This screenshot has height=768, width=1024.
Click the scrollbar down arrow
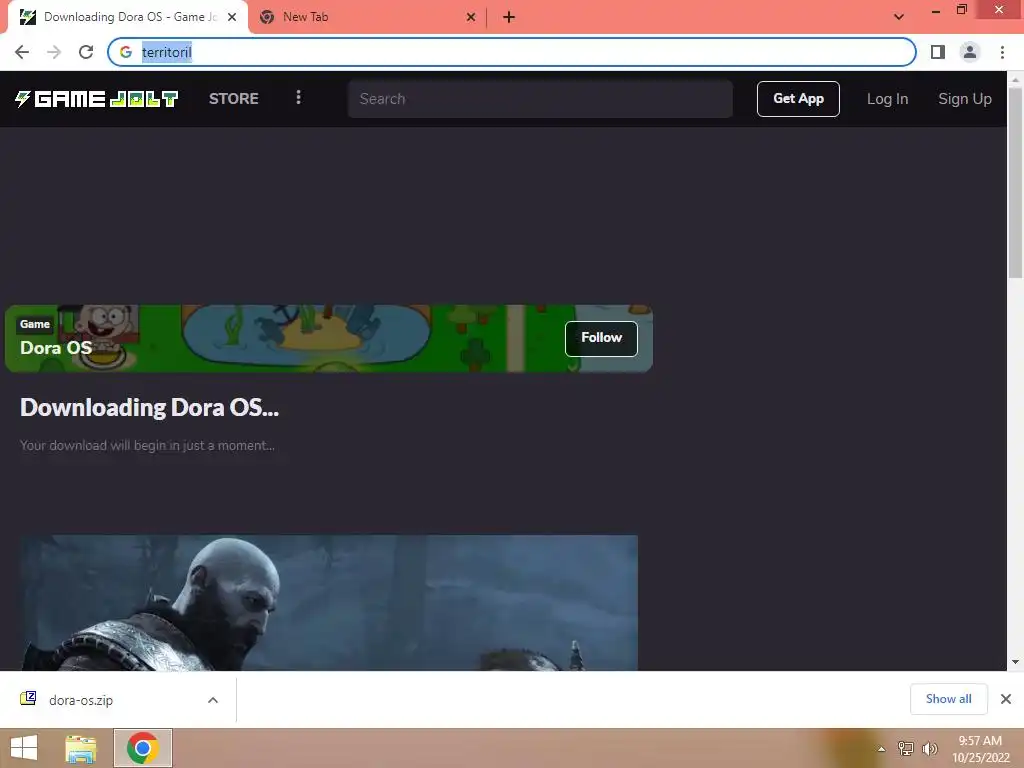1015,662
